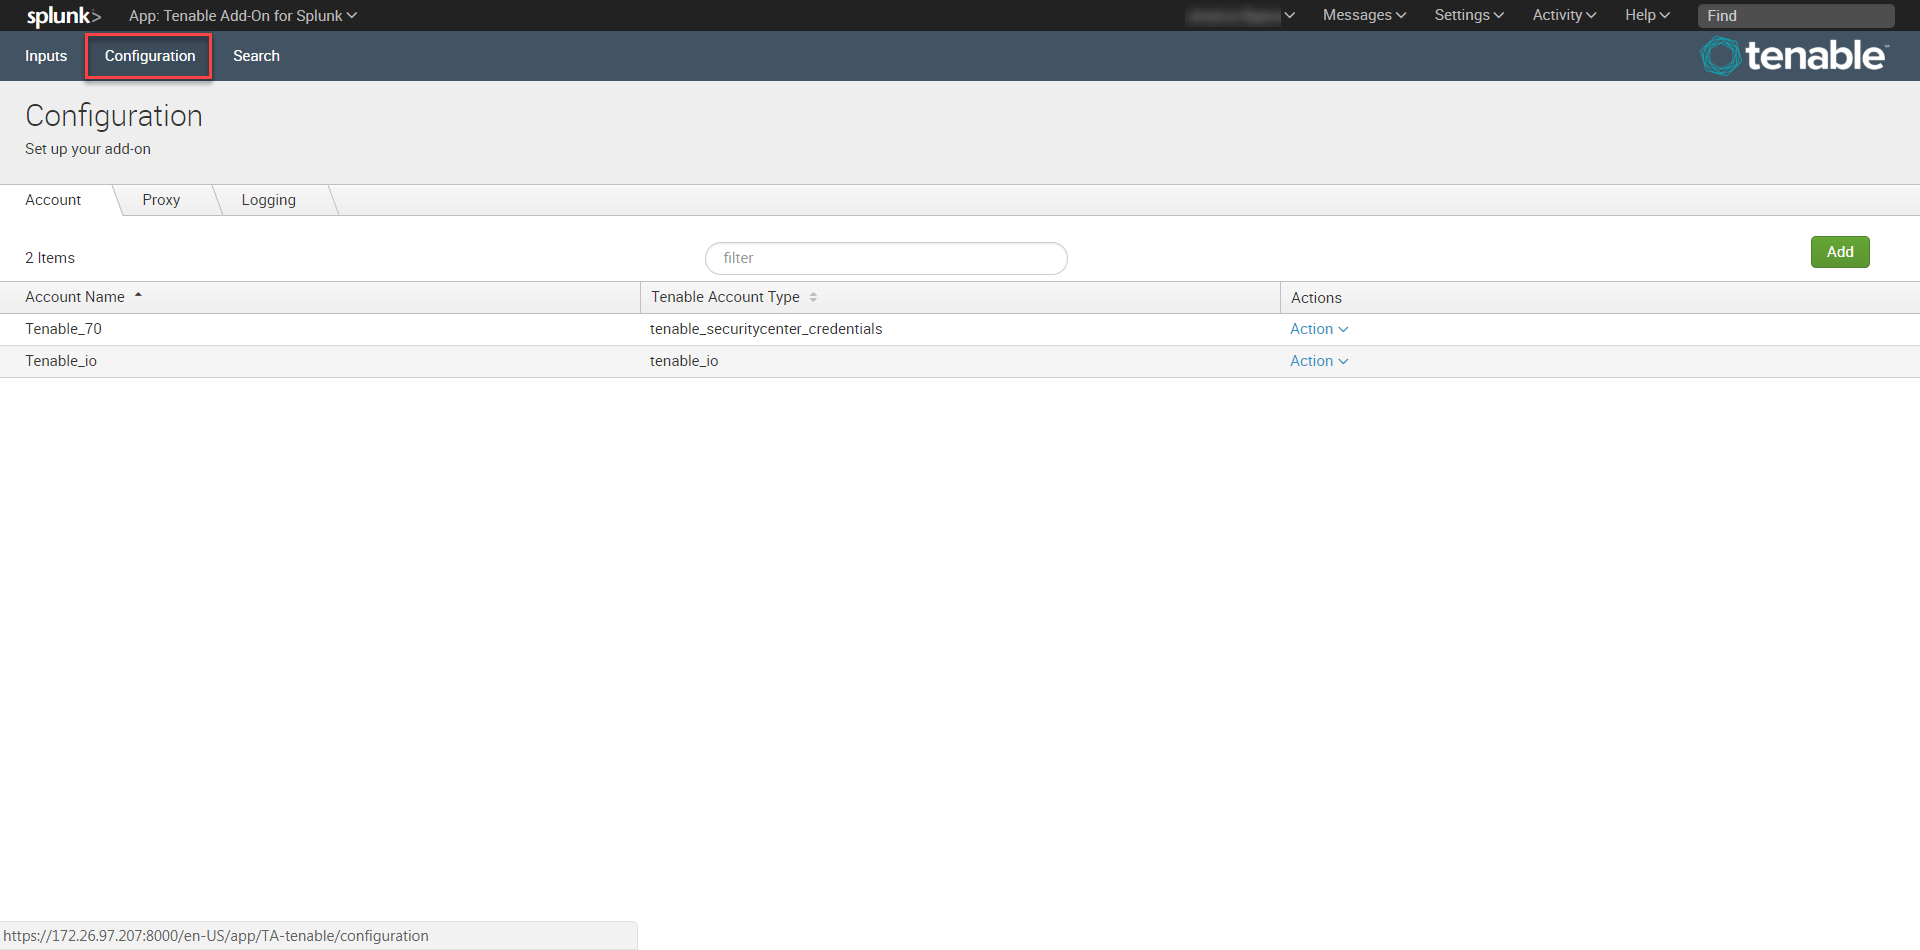1920x950 pixels.
Task: Open the user account menu
Action: tap(1240, 15)
